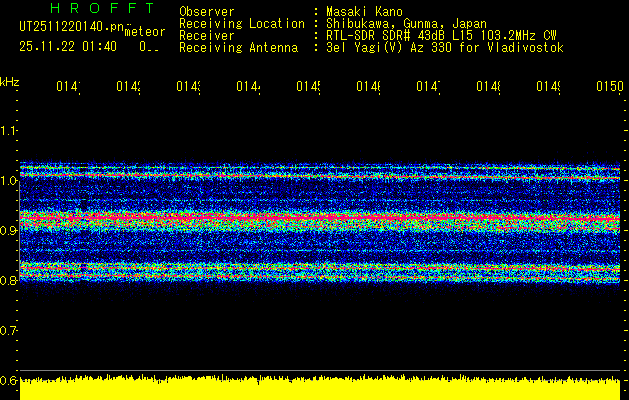Select the 1.1 frequency axis label
629x400 pixels.
(9, 131)
